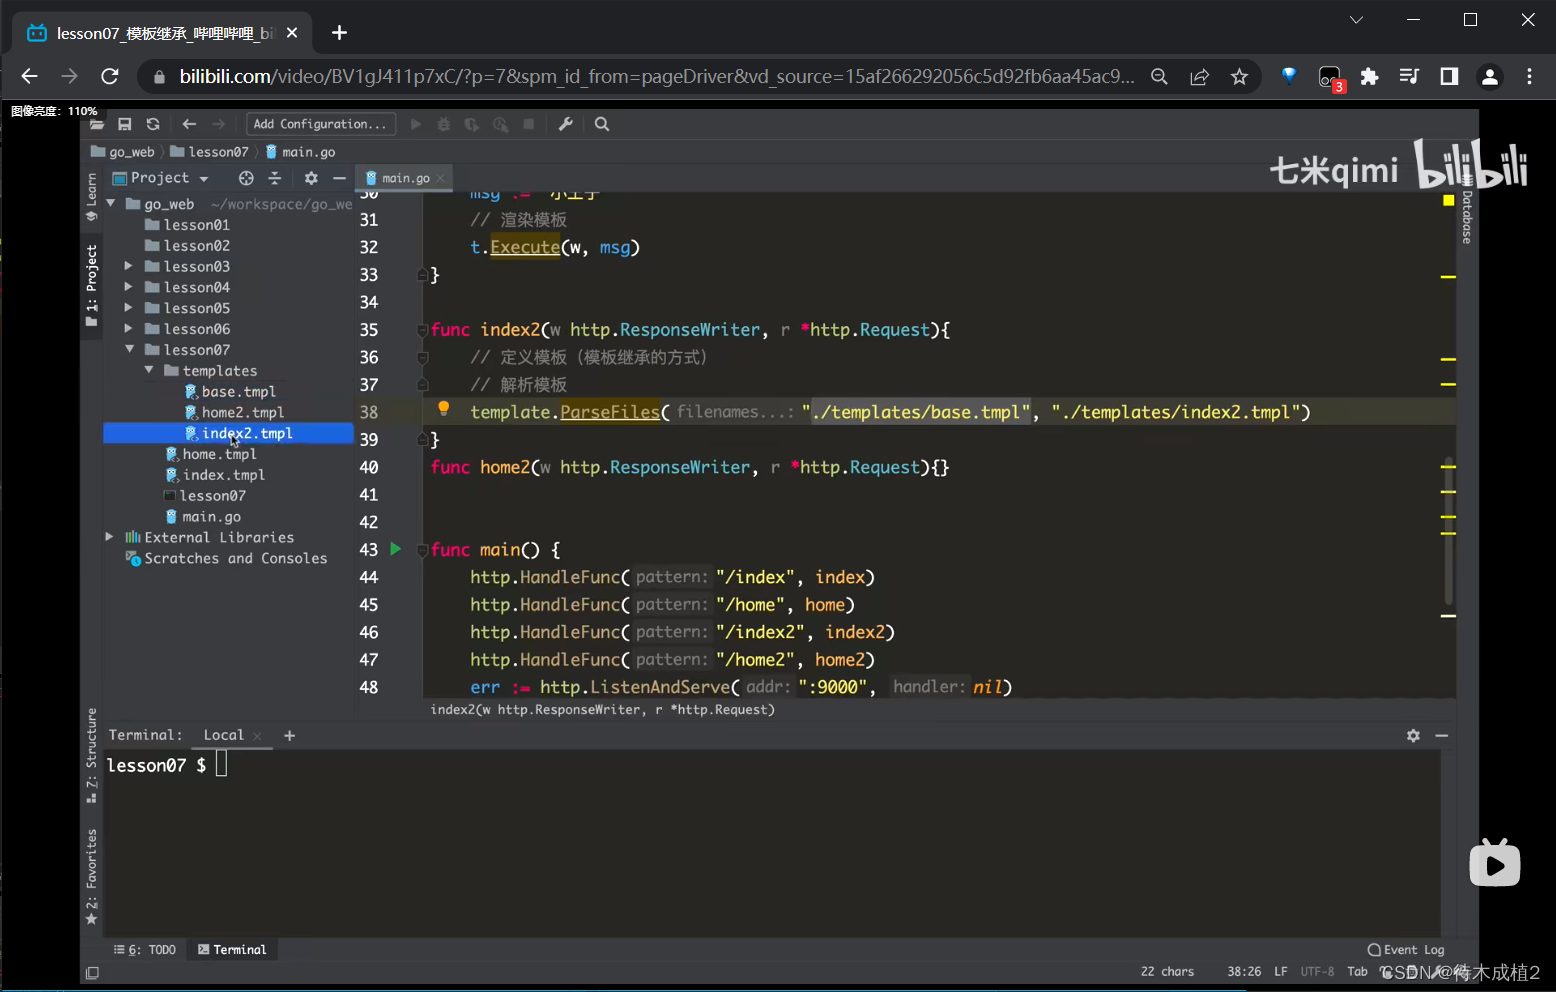Select index2.tmpl in project tree

pos(228,433)
